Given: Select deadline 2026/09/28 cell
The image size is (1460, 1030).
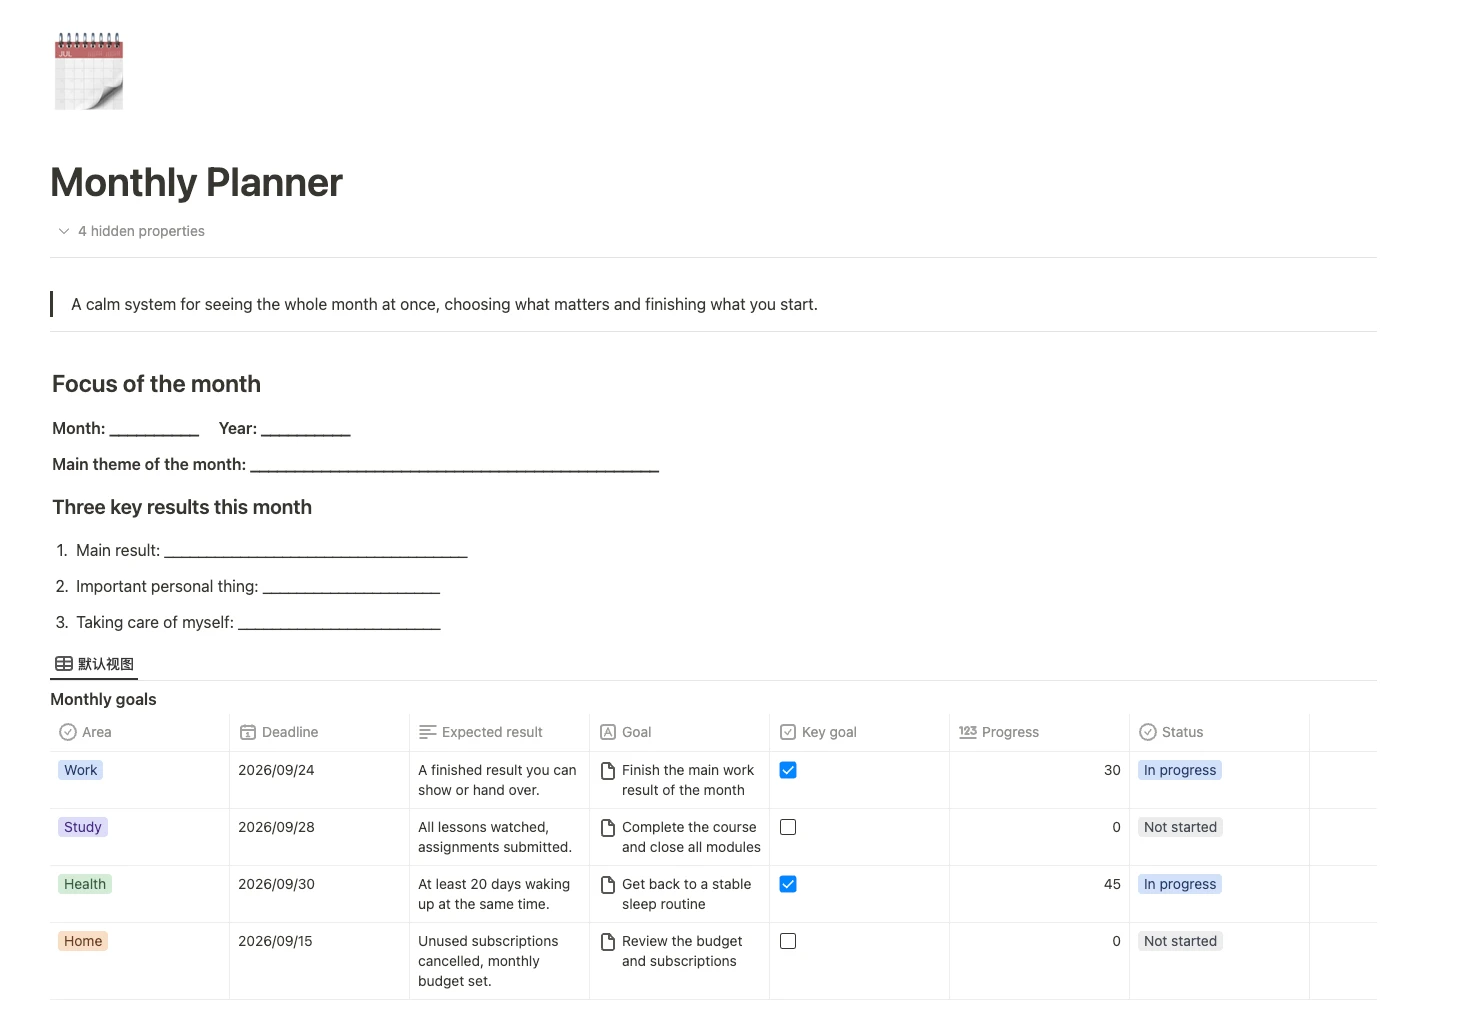Looking at the screenshot, I should (x=319, y=837).
